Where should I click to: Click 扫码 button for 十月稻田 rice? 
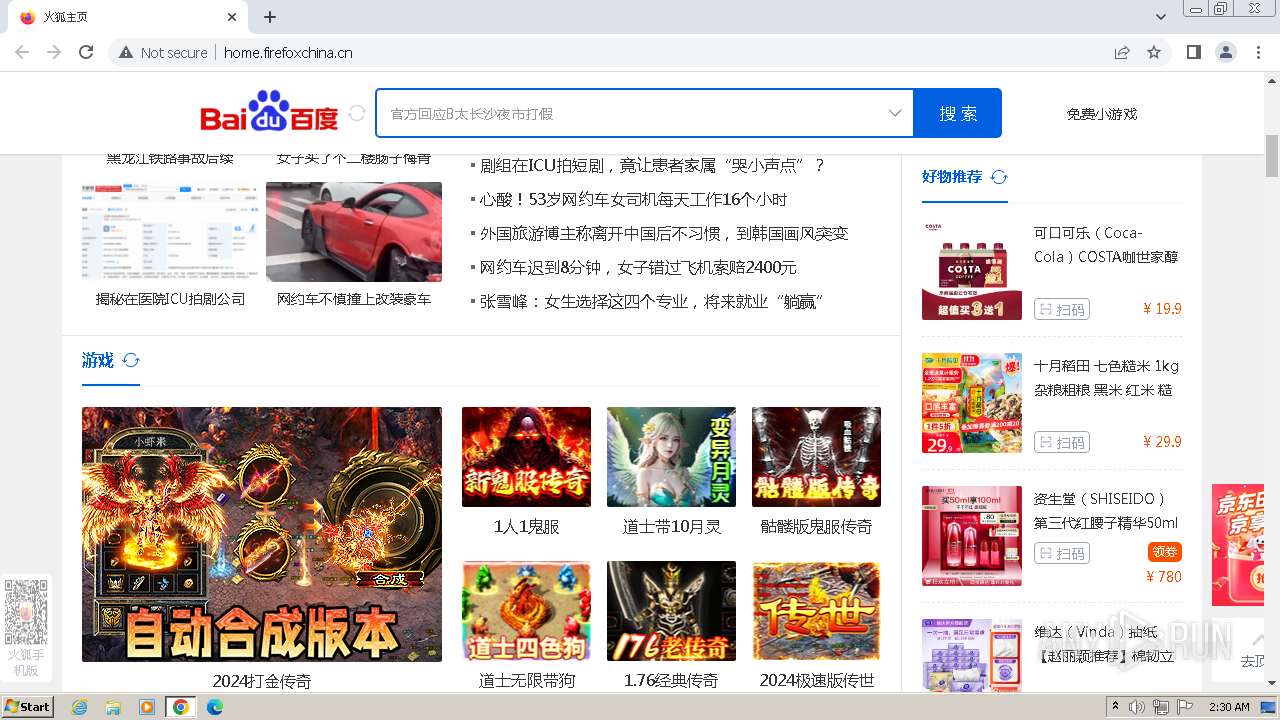click(x=1062, y=442)
